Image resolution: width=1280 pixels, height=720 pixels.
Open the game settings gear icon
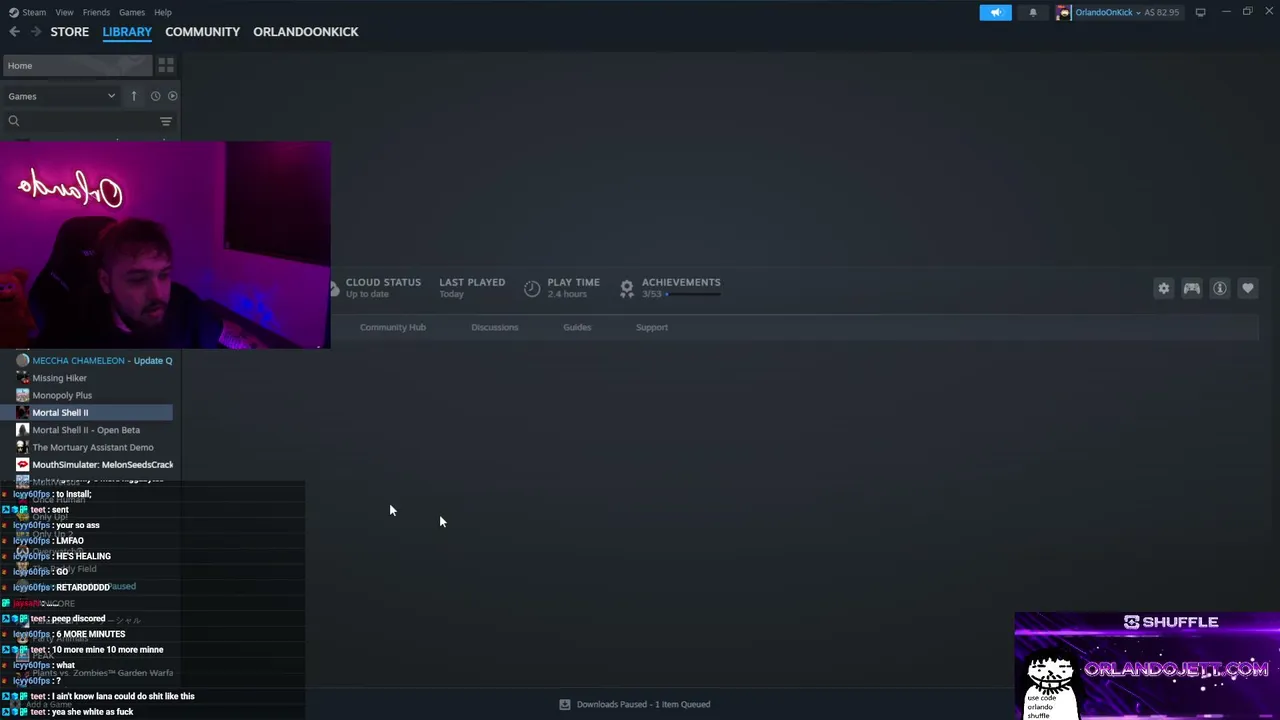(x=1164, y=288)
